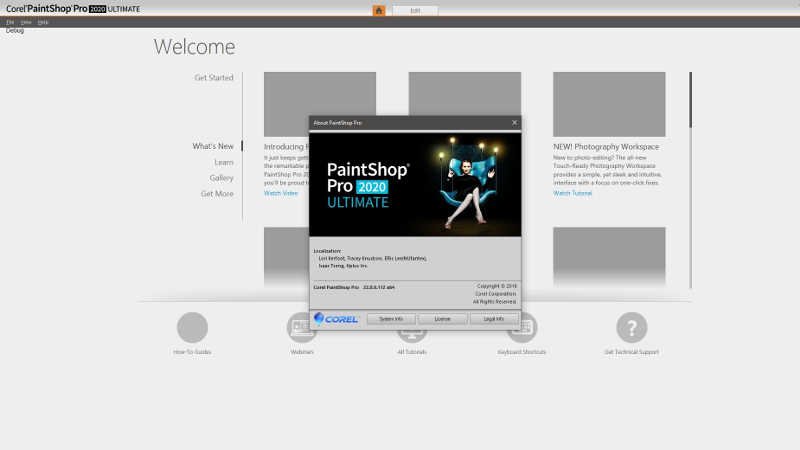
Task: Open the Home tab with house icon
Action: tap(379, 10)
